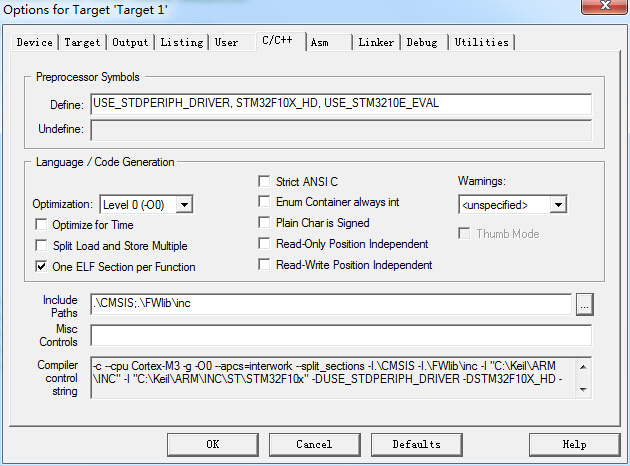Check Read-Write Position Independent
Image resolution: width=630 pixels, height=466 pixels.
[265, 265]
